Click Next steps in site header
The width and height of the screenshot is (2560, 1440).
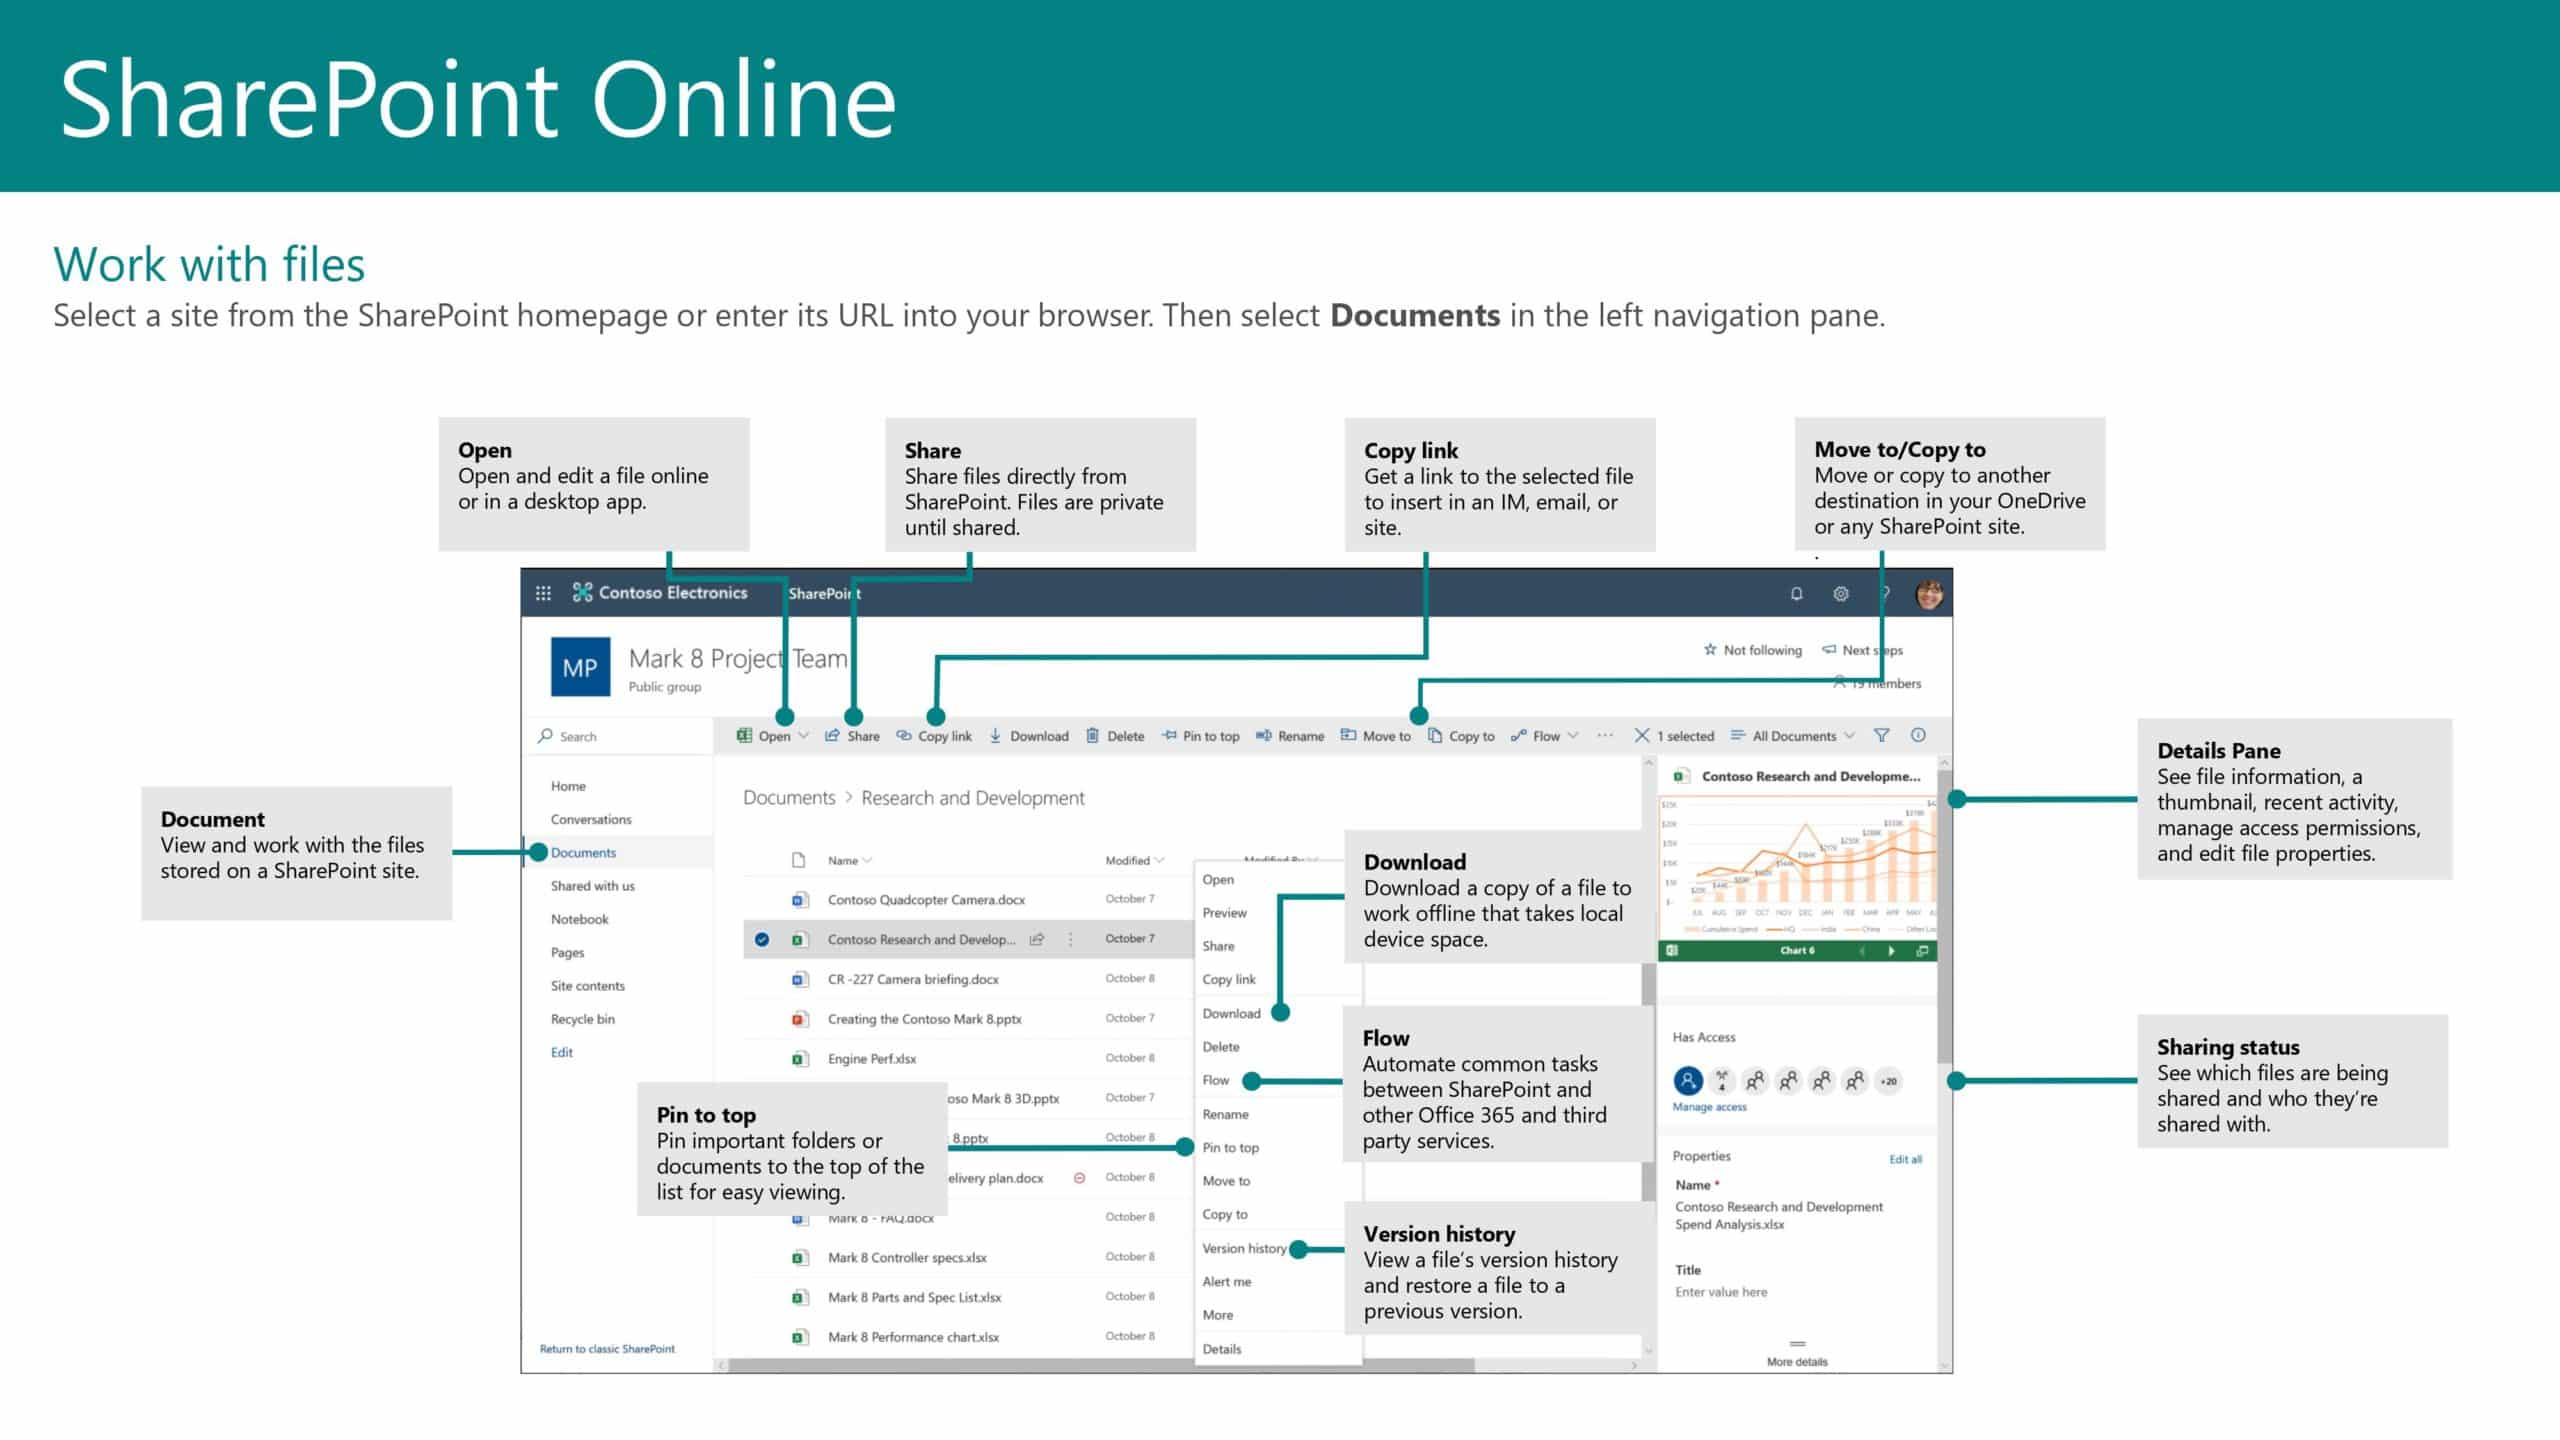click(x=1862, y=650)
